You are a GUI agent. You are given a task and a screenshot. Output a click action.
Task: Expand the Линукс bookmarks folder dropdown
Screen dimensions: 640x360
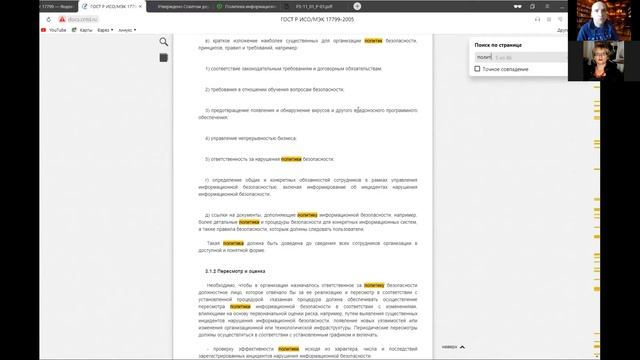point(127,30)
